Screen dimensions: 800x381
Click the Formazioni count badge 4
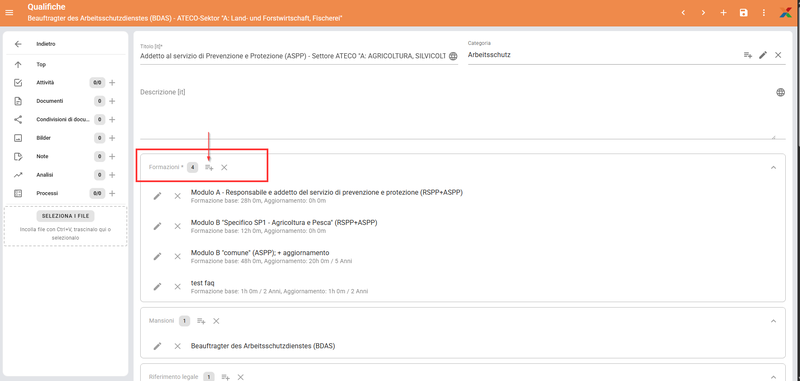(x=192, y=167)
